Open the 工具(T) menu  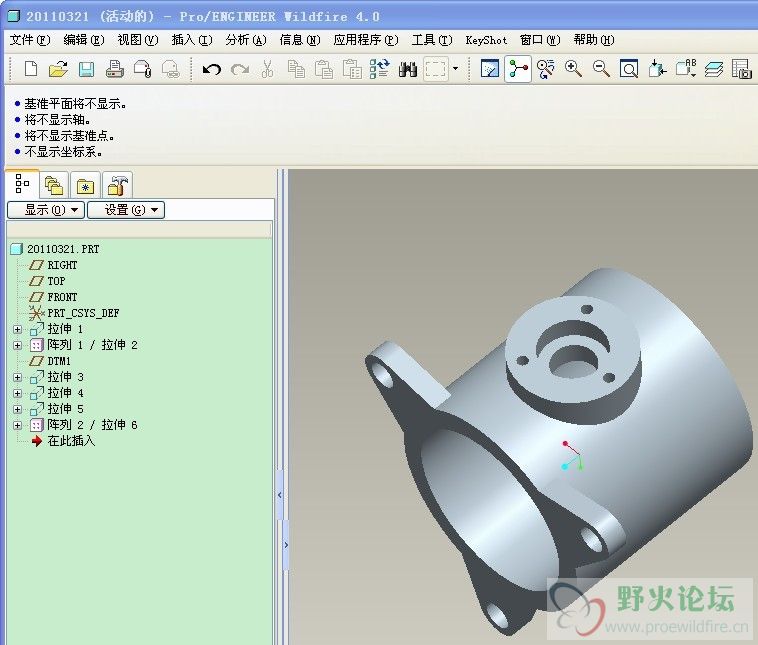[432, 40]
